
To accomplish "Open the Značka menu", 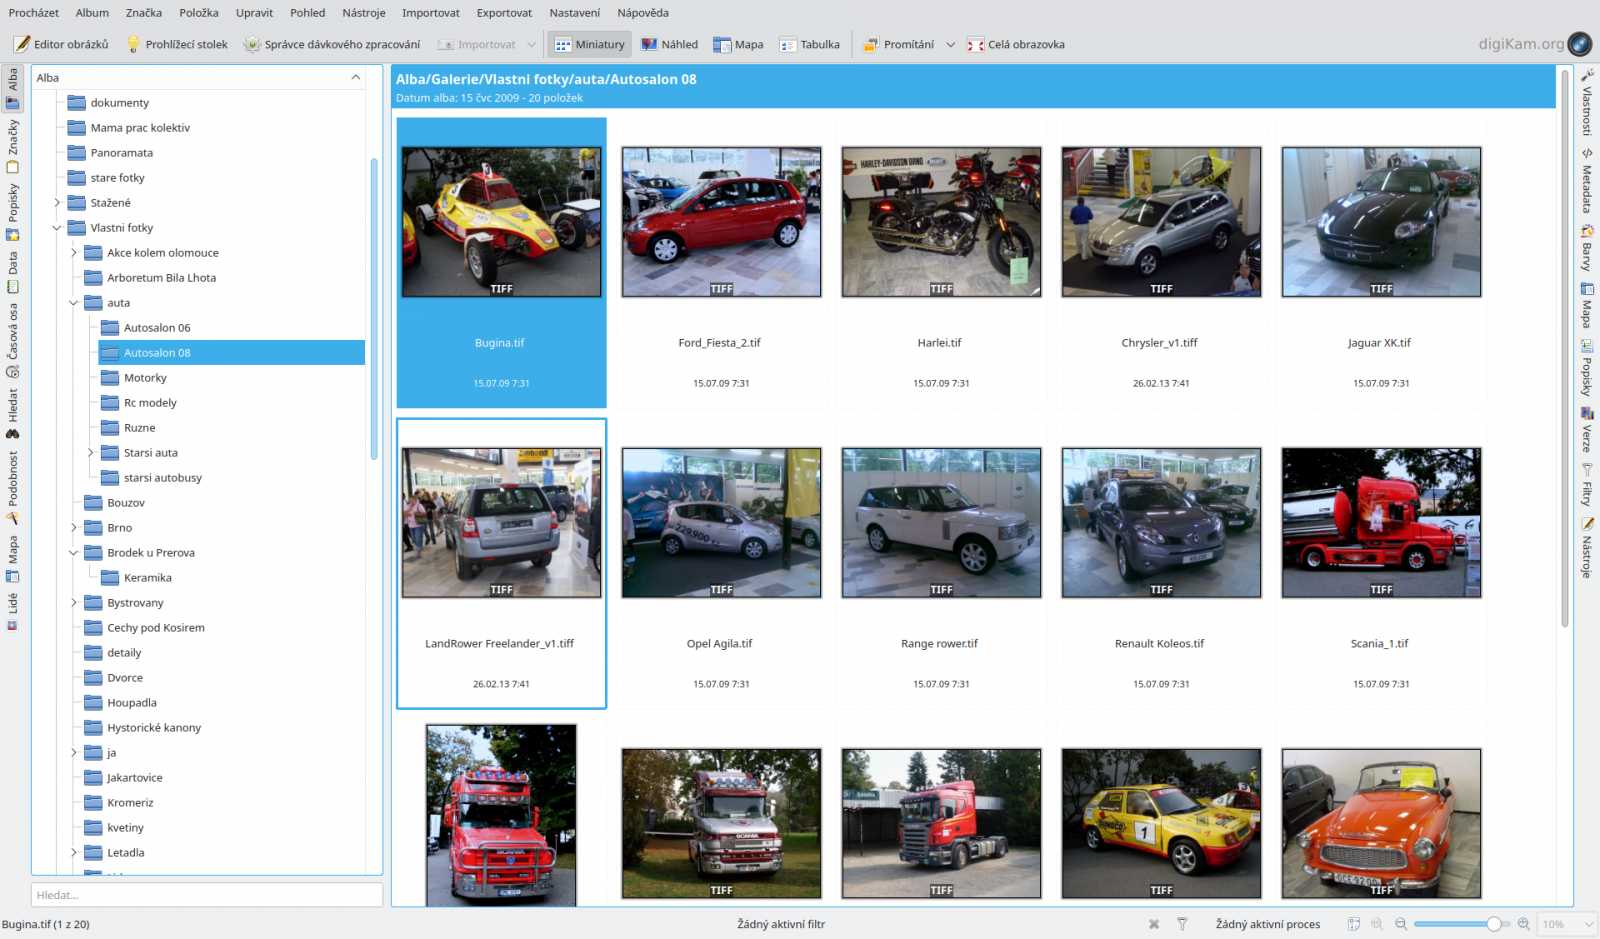I will point(144,13).
